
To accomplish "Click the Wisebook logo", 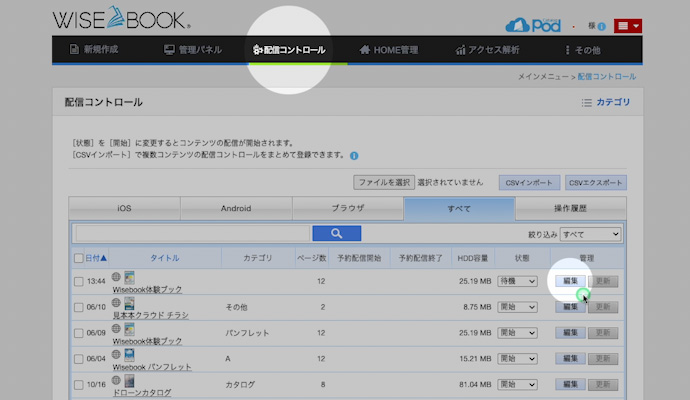I will coord(121,18).
